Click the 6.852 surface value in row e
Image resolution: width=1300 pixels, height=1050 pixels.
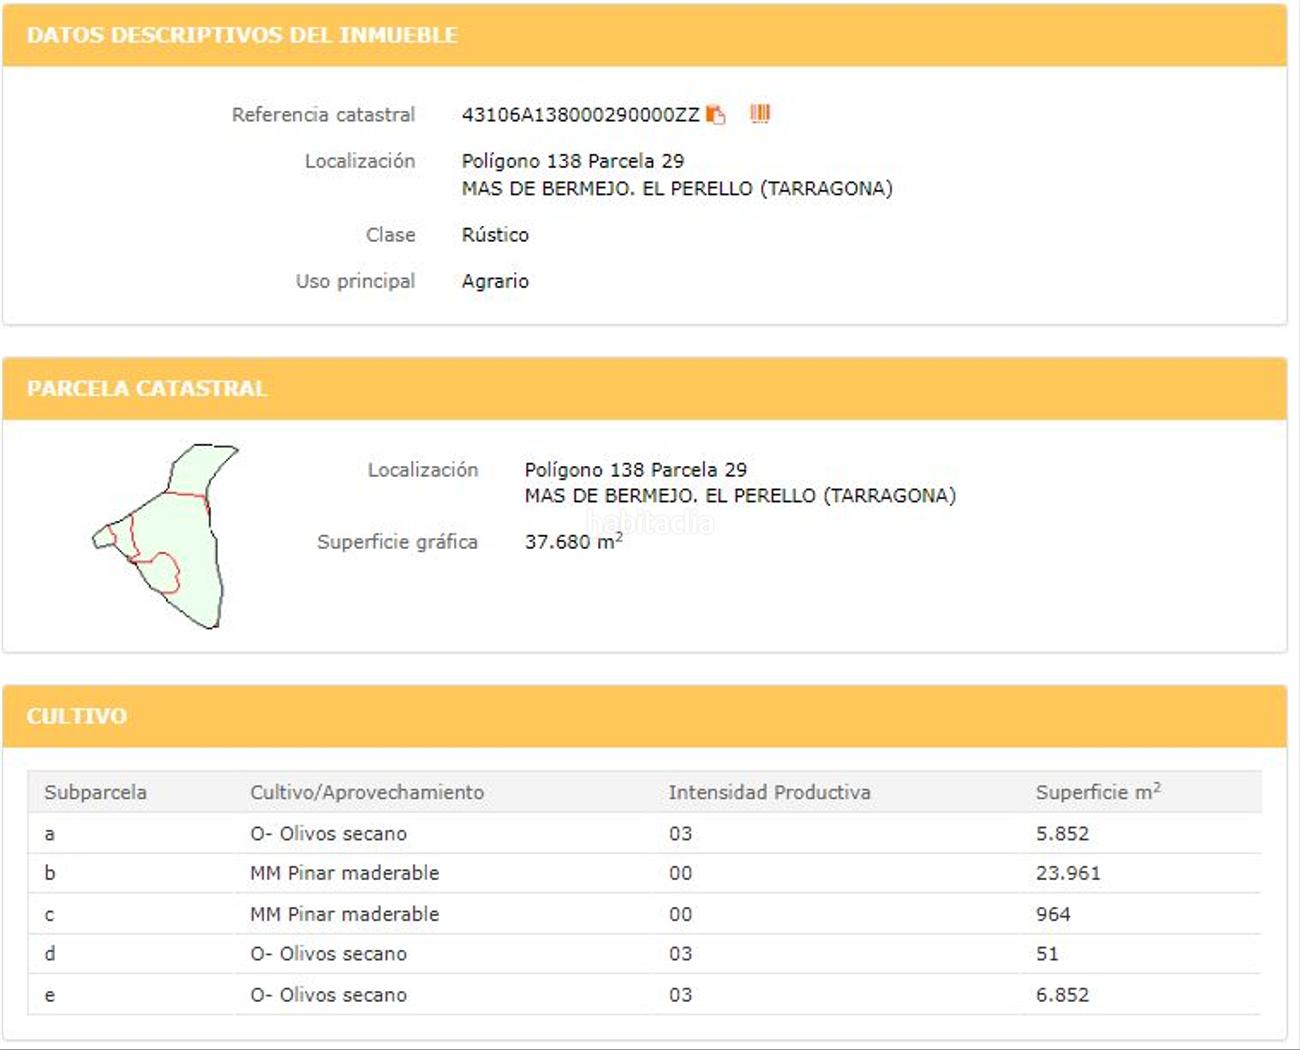click(x=1062, y=995)
